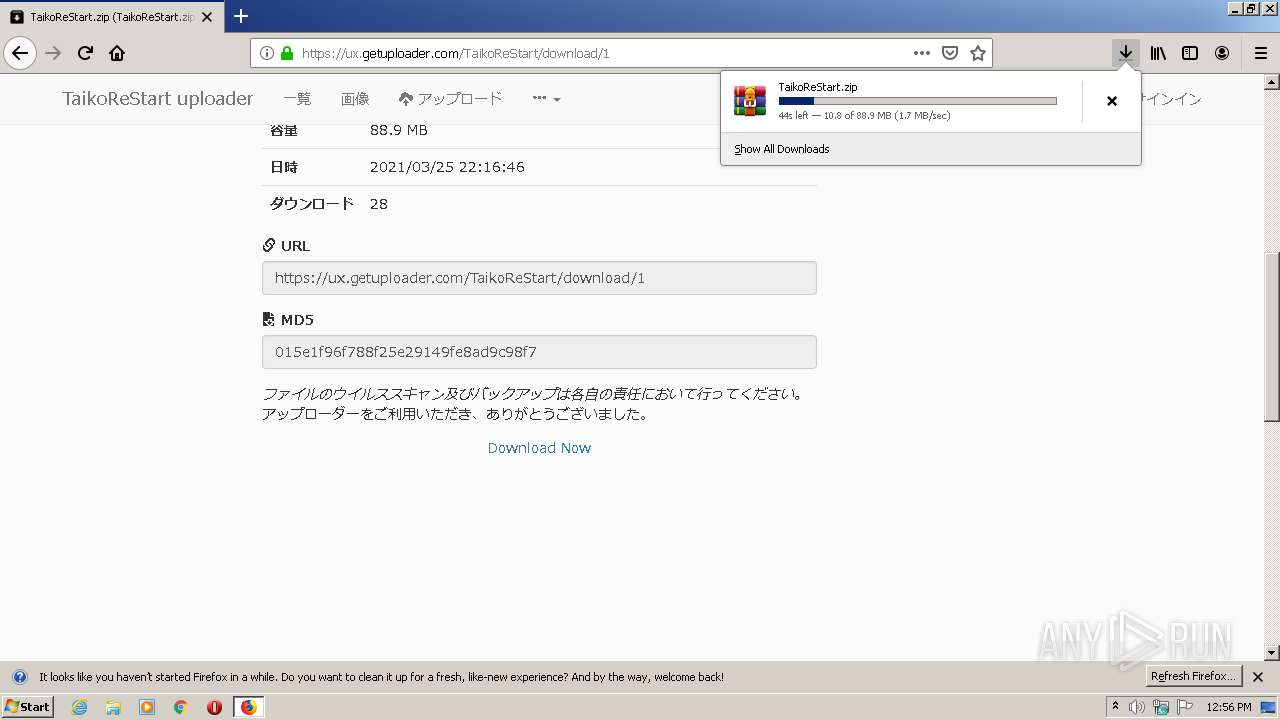Select Firefox window in taskbar
The width and height of the screenshot is (1280, 720).
coord(249,707)
